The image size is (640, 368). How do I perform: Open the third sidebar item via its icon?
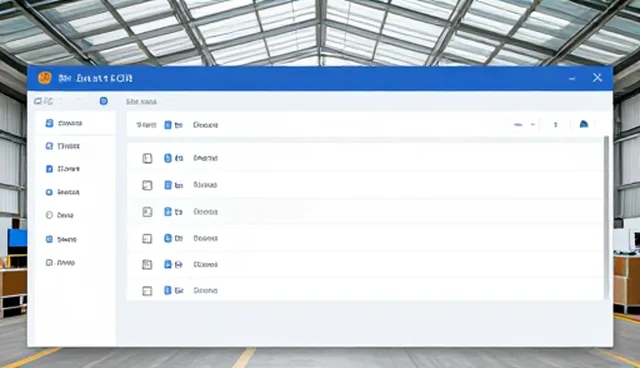click(x=49, y=169)
